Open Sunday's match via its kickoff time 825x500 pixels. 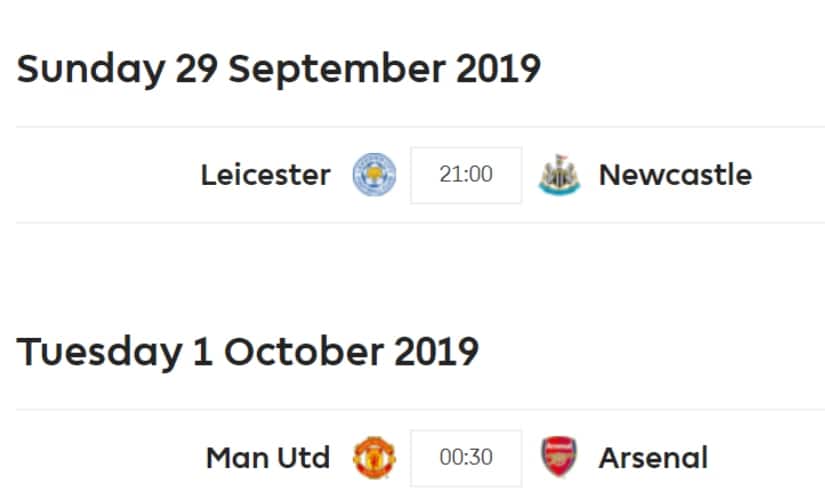(466, 175)
